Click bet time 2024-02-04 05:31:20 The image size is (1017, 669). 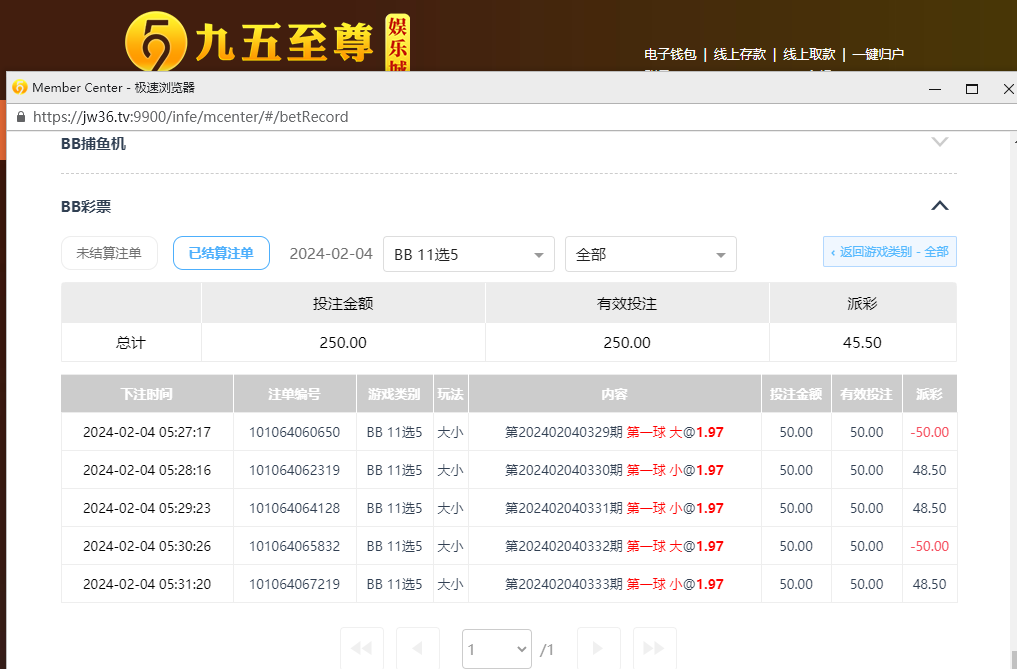(147, 584)
